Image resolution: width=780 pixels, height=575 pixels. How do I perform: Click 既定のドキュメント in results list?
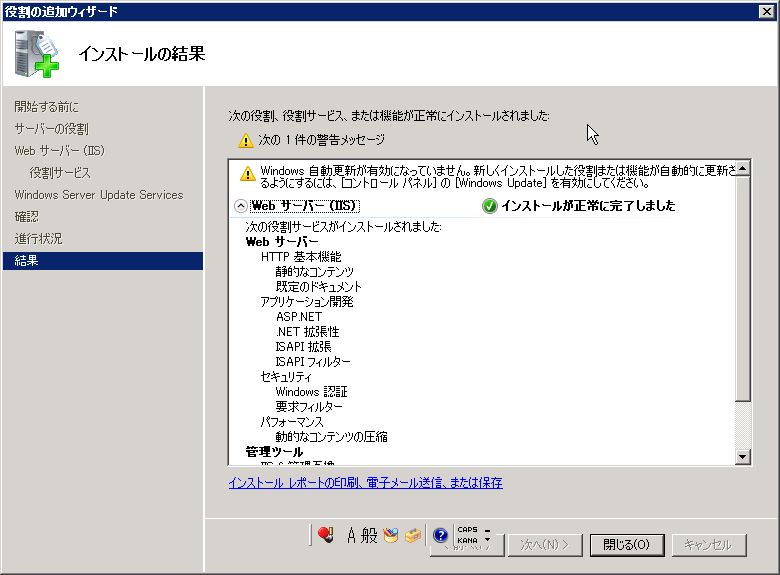click(x=318, y=287)
